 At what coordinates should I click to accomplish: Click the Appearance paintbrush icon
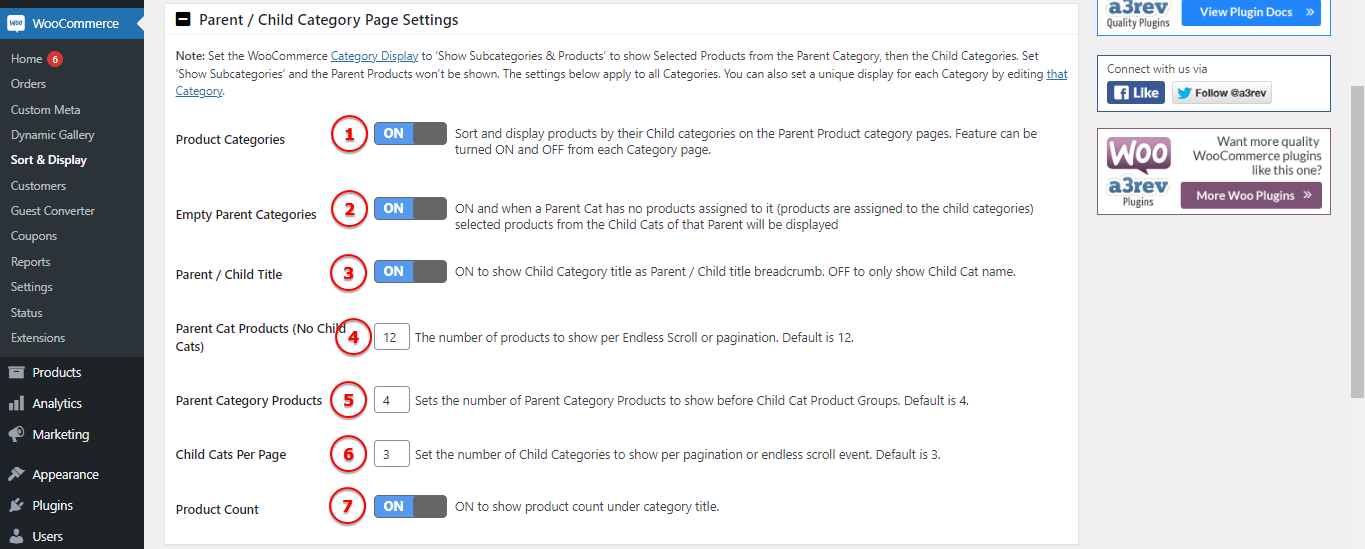pyautogui.click(x=16, y=474)
